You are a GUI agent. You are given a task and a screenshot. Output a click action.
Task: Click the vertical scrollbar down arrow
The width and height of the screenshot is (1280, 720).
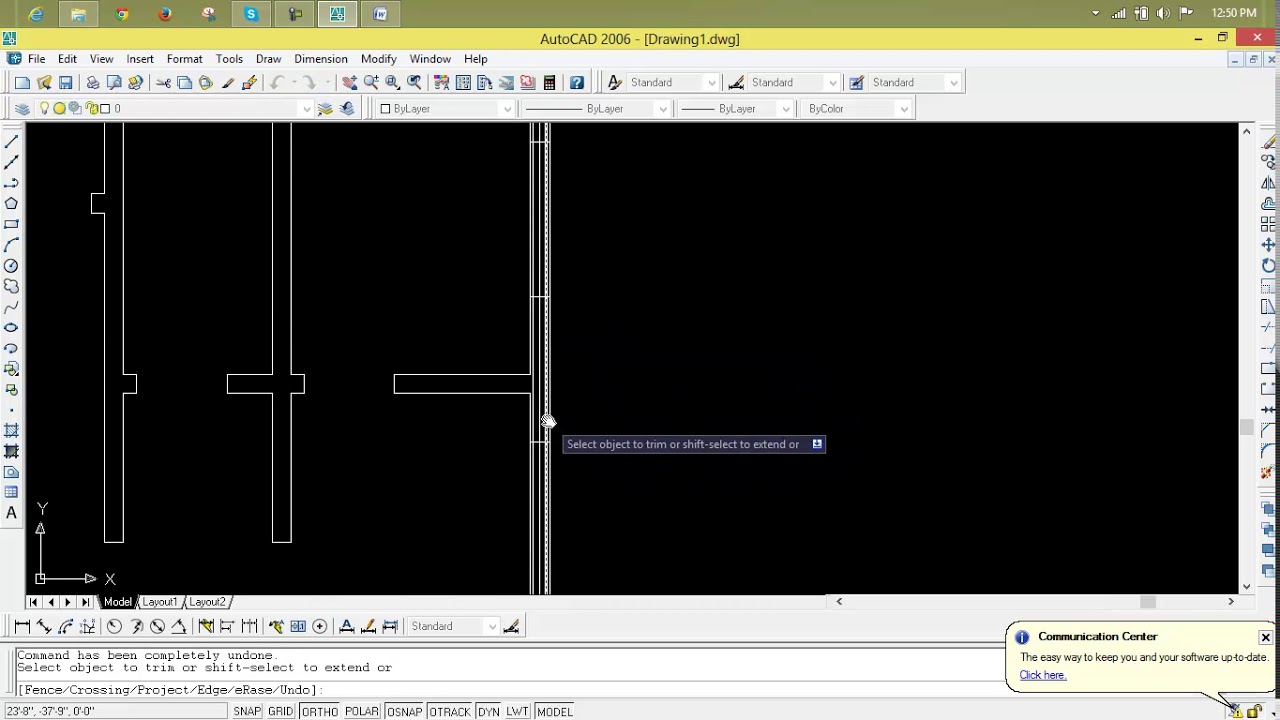1246,587
